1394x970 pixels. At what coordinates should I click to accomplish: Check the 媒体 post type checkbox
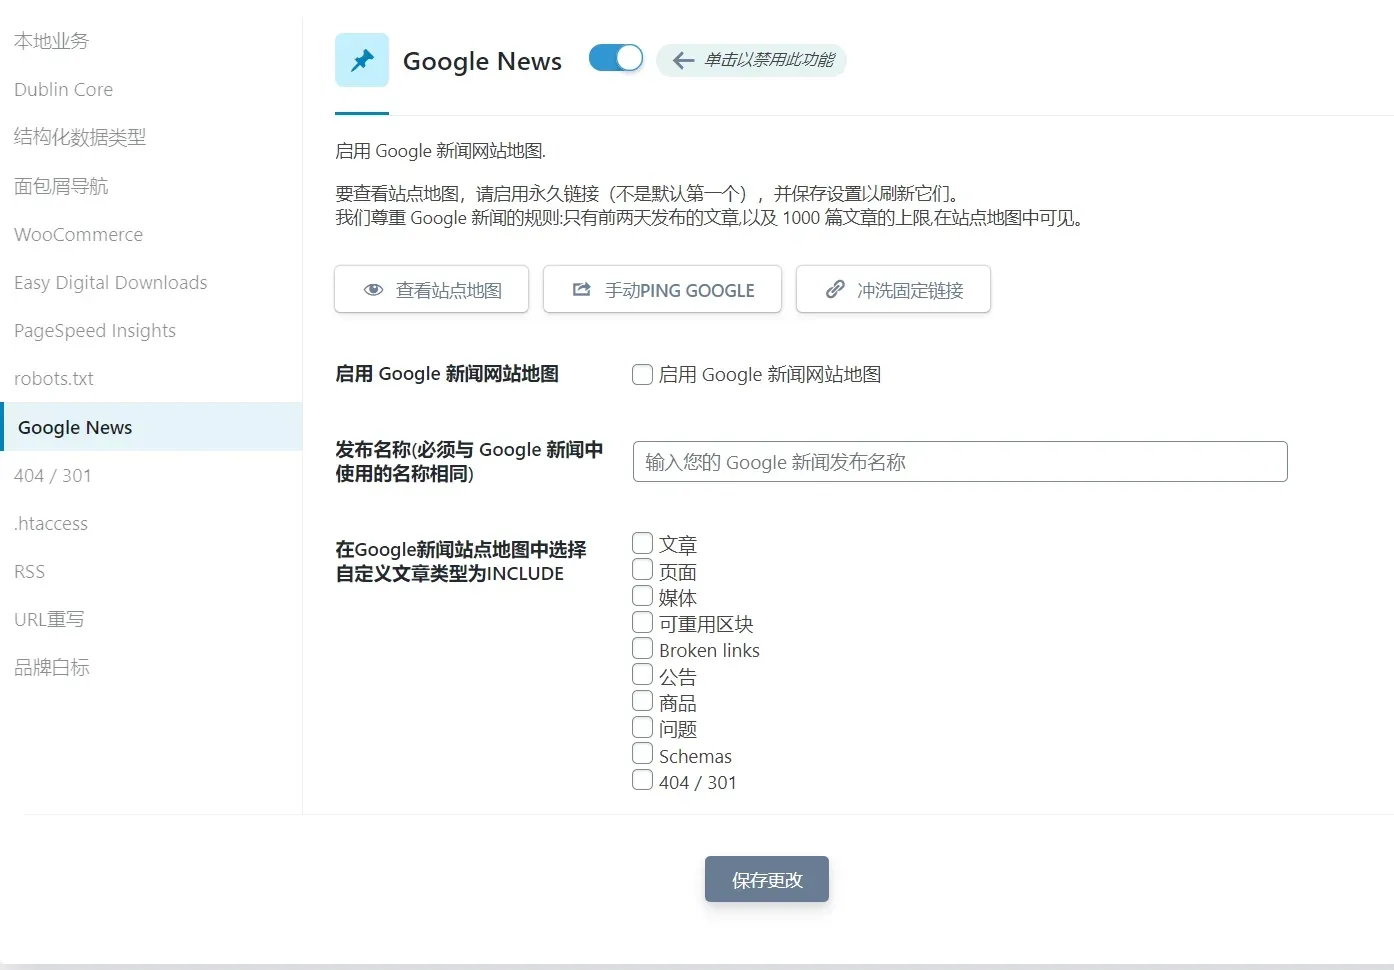(x=643, y=596)
